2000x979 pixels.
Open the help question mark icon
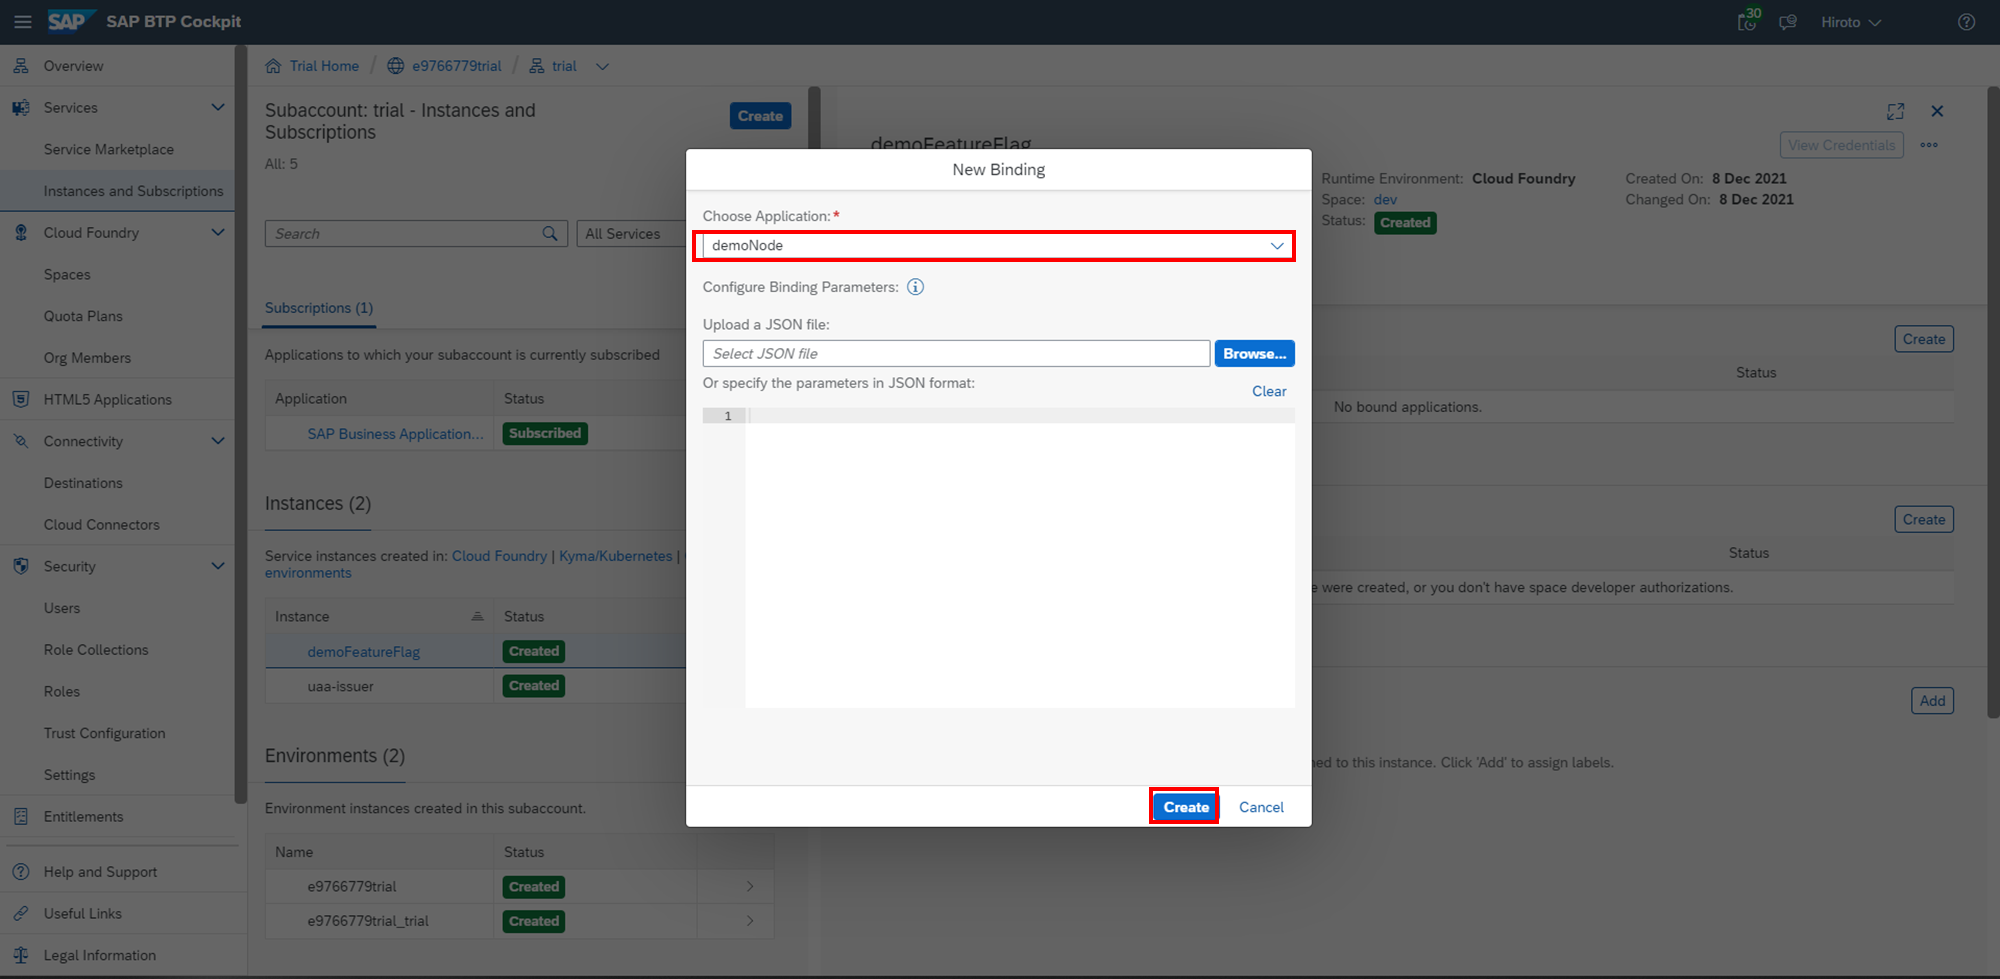coord(1966,21)
